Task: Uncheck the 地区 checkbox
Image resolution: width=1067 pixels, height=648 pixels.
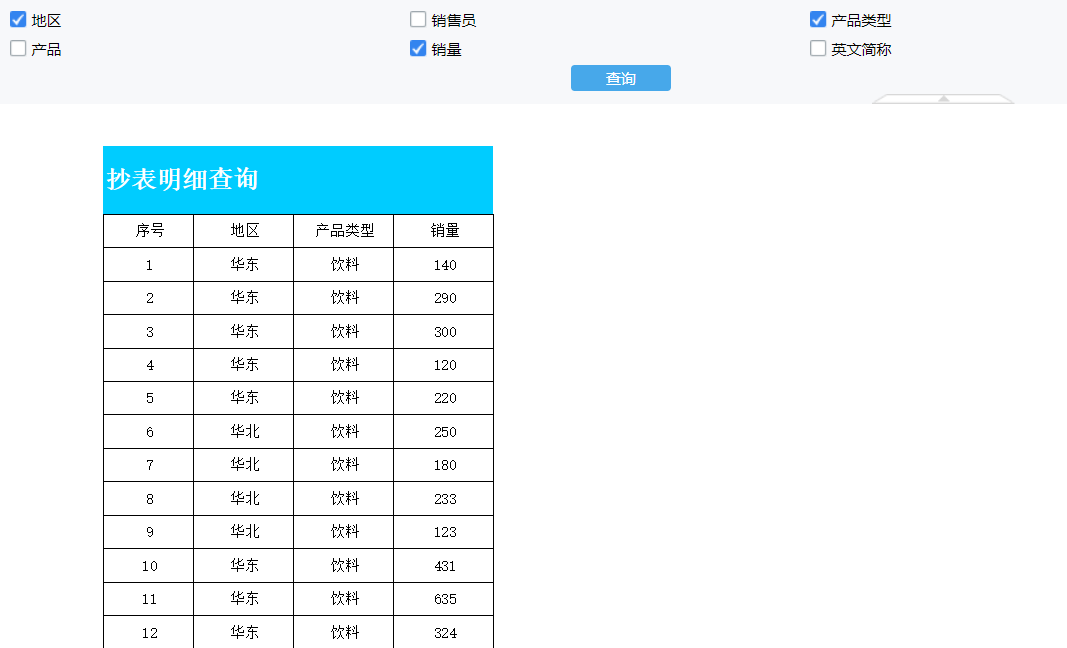Action: (x=18, y=20)
